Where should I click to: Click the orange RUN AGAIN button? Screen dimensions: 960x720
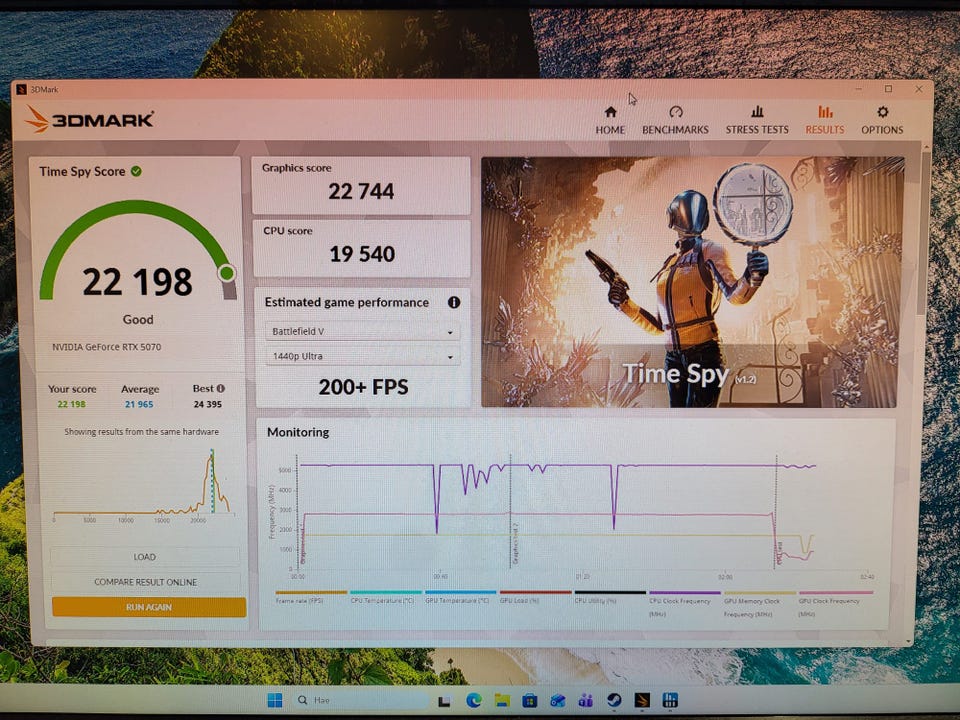tap(149, 607)
